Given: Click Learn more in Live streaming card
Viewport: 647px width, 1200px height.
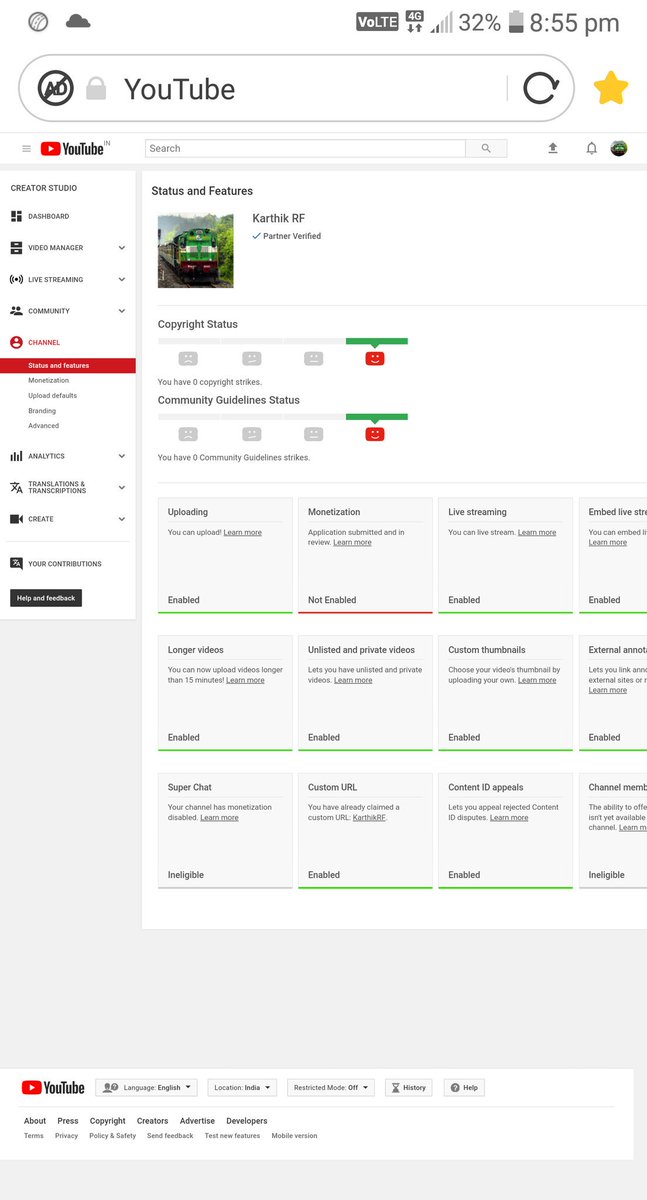Looking at the screenshot, I should [x=537, y=532].
